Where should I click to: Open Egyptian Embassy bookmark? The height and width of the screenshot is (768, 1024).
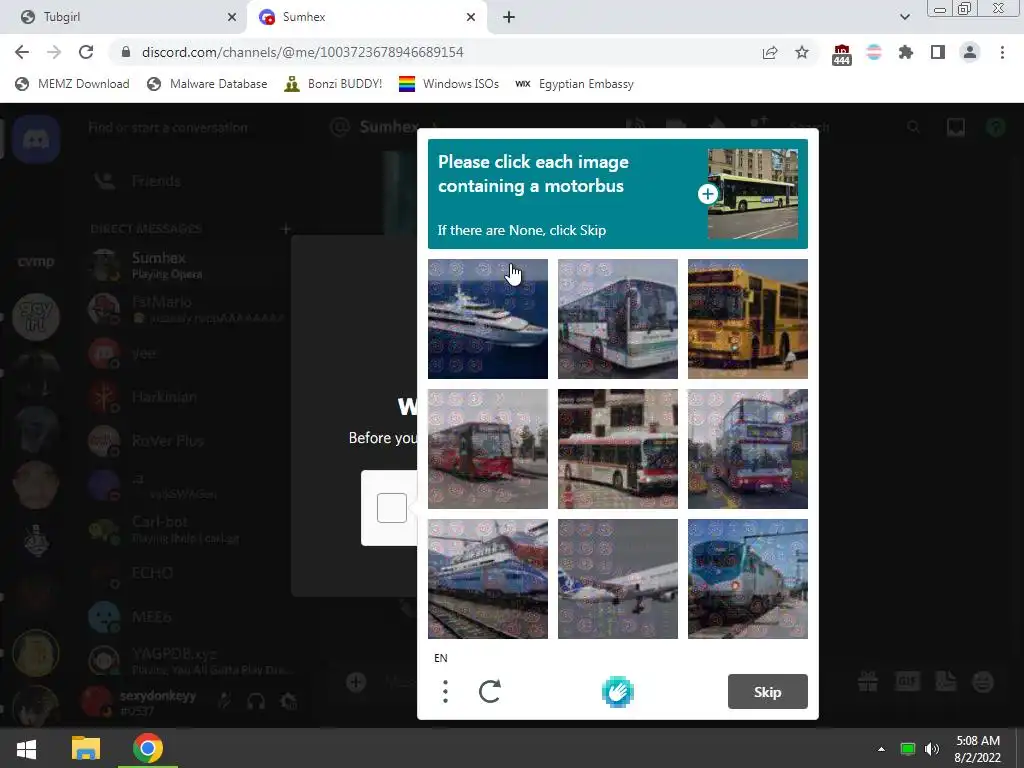pos(574,84)
